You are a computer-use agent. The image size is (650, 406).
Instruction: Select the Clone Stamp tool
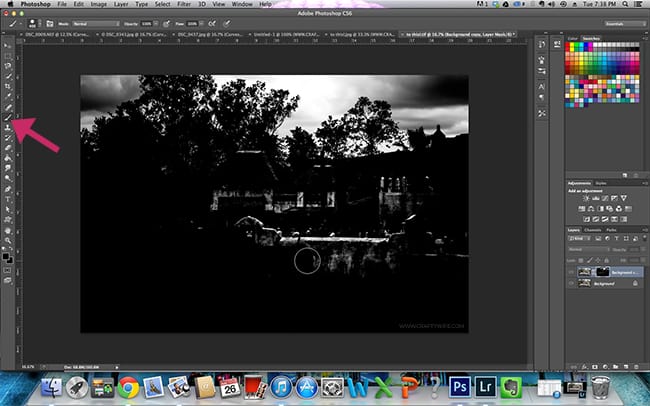point(7,127)
